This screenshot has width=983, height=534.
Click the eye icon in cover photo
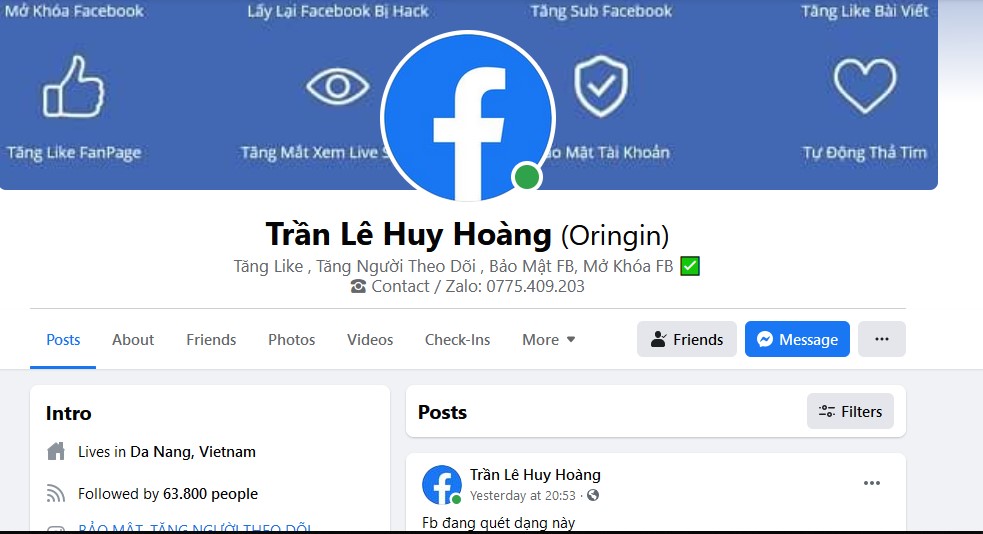coord(337,86)
